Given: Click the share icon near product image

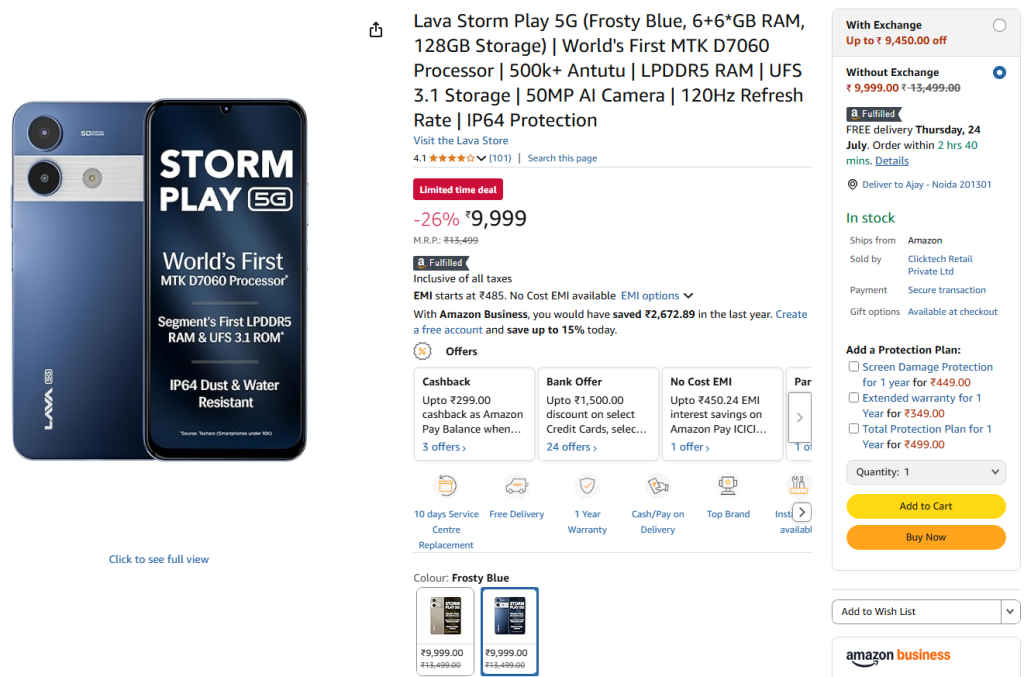Looking at the screenshot, I should point(376,30).
